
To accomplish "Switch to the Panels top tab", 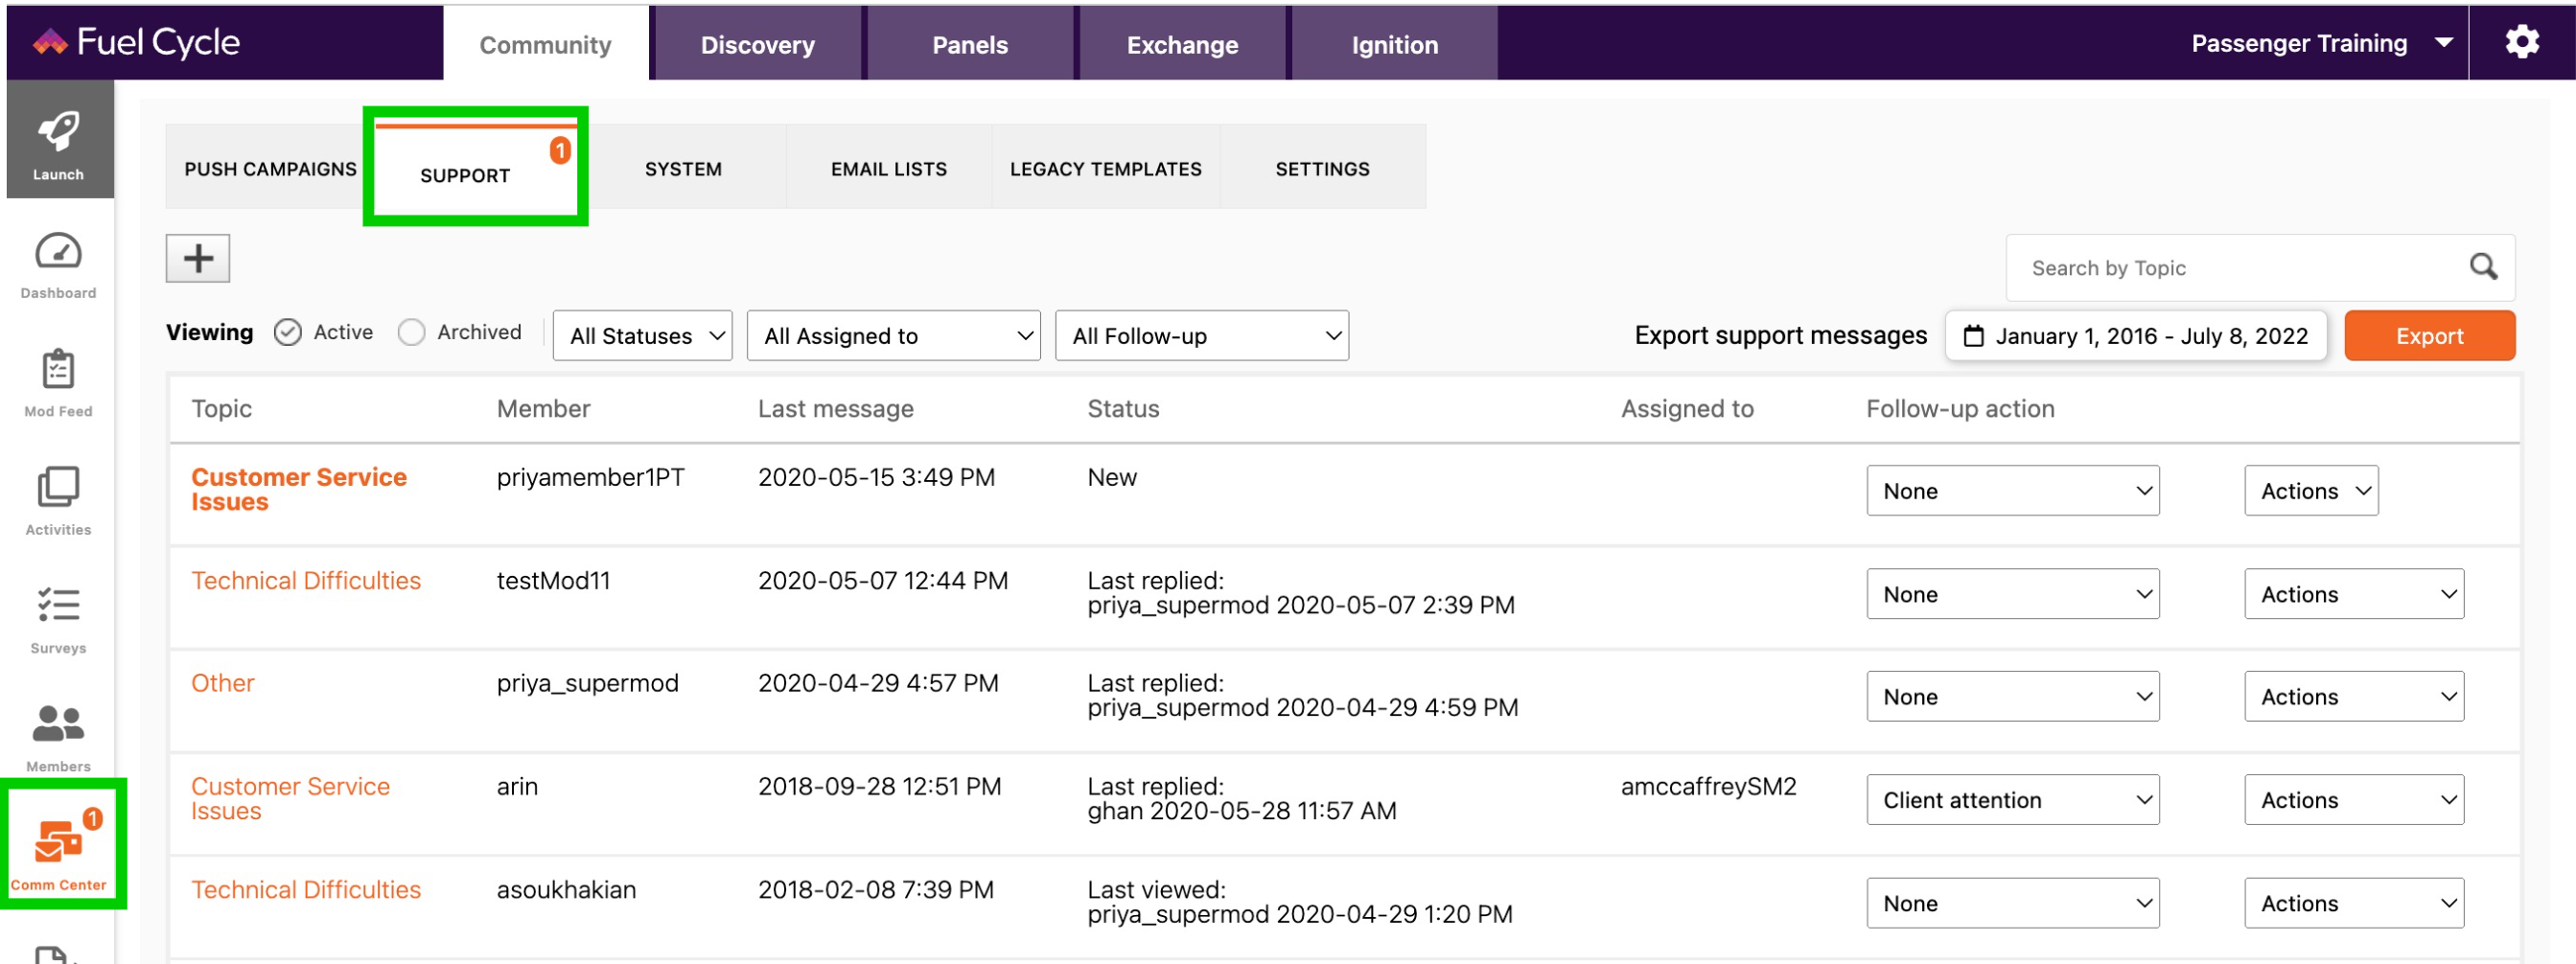I will click(969, 44).
